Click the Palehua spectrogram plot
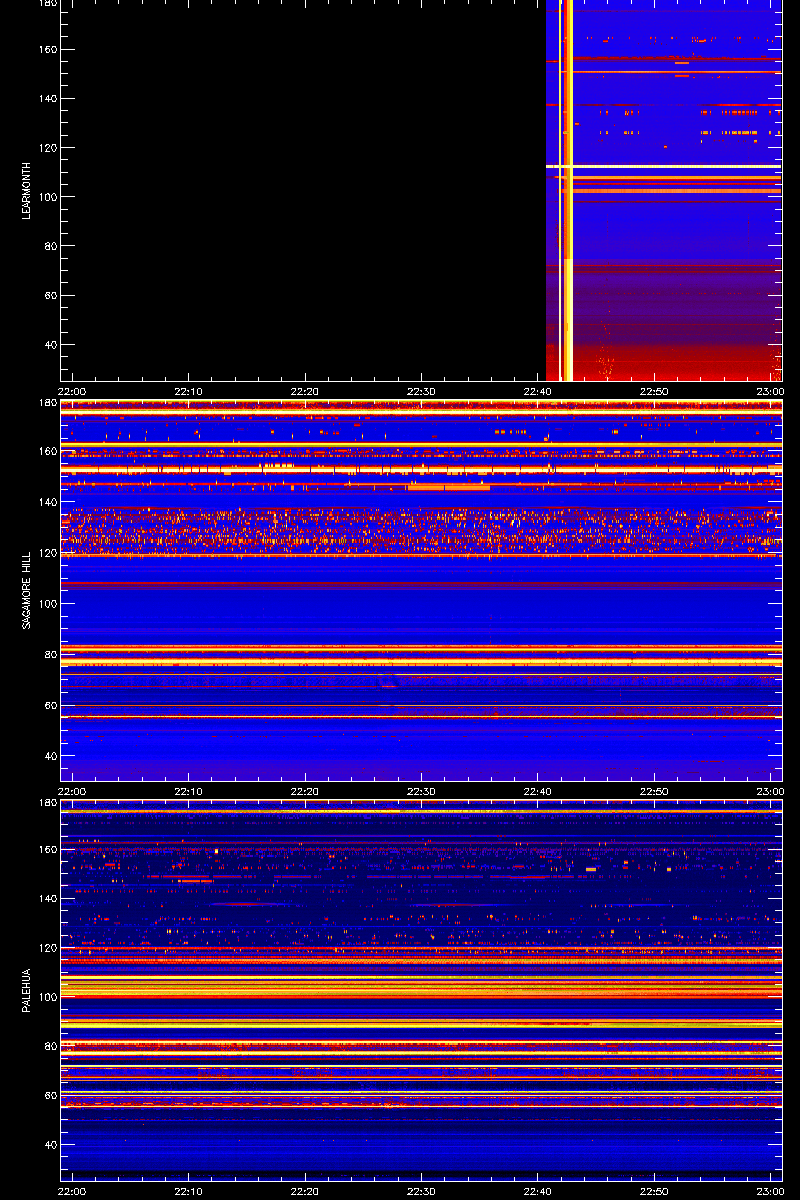The image size is (800, 1200). [x=421, y=990]
